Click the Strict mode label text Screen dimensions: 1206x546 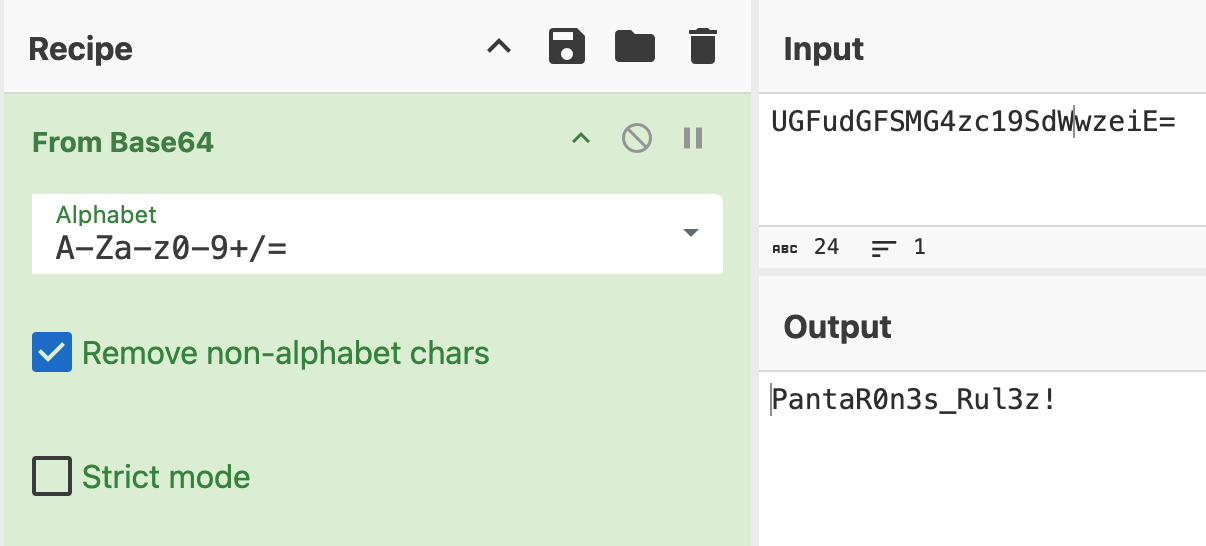pyautogui.click(x=166, y=477)
